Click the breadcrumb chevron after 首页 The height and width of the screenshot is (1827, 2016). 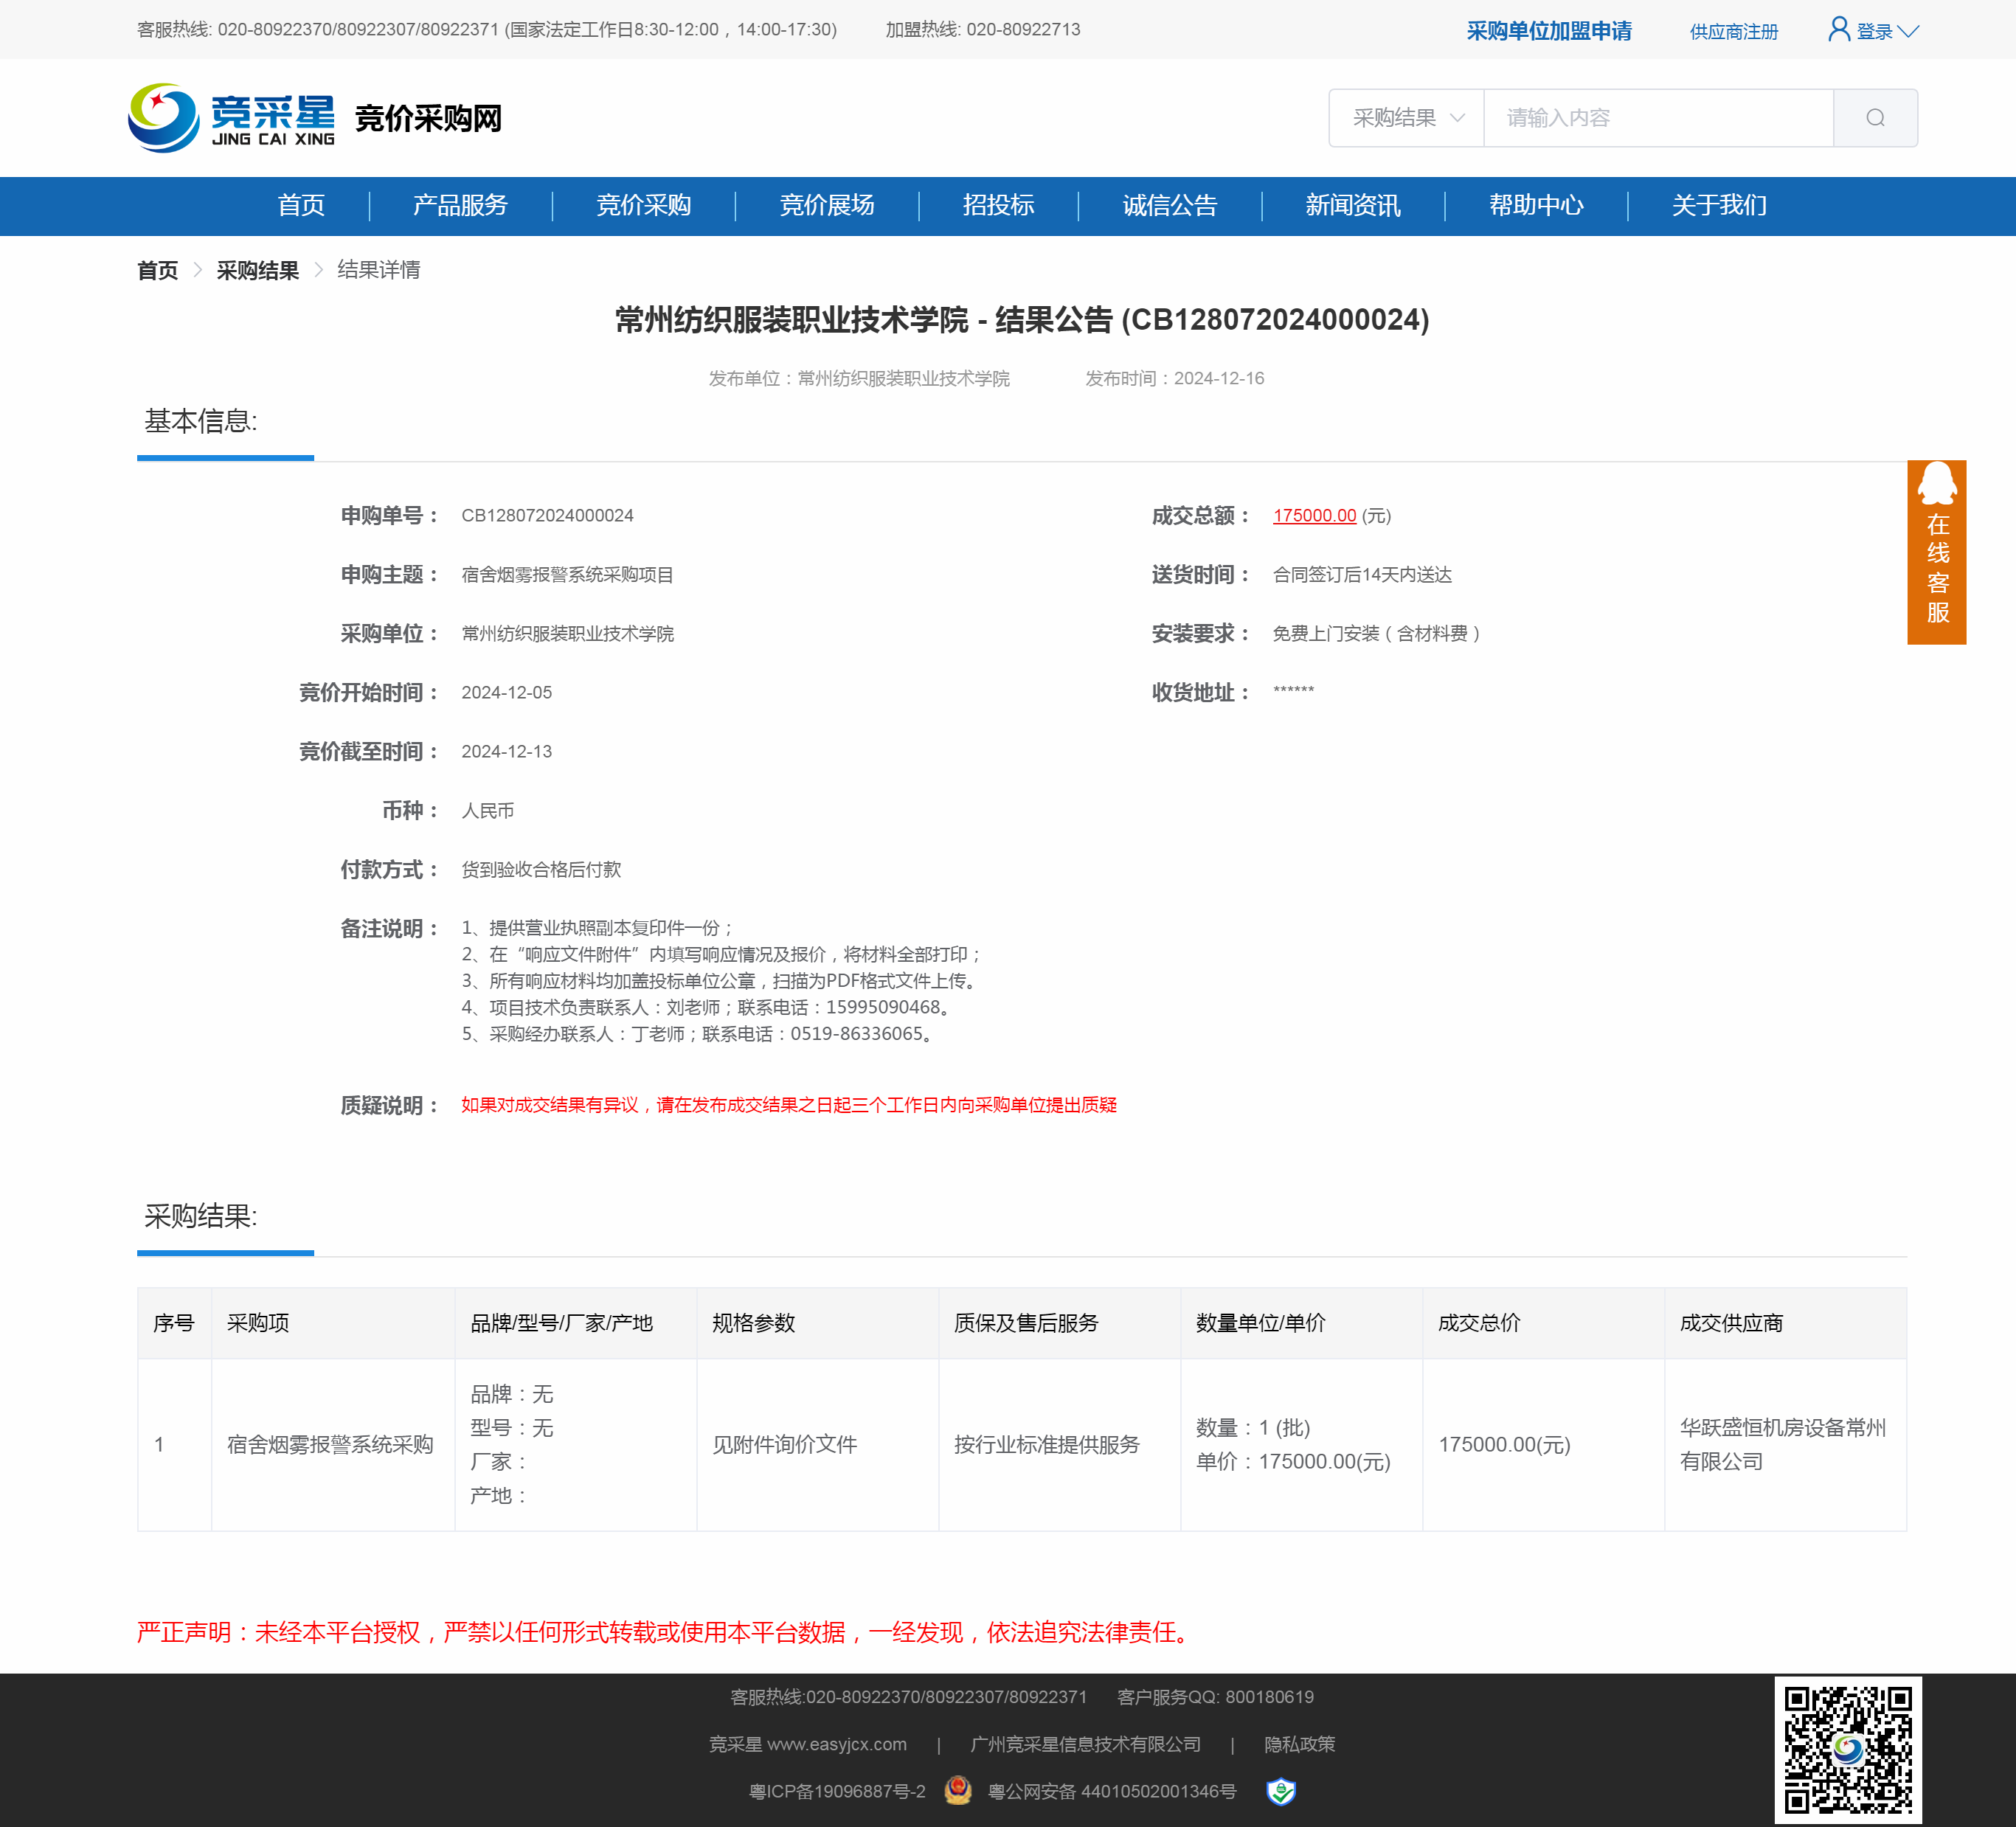197,270
